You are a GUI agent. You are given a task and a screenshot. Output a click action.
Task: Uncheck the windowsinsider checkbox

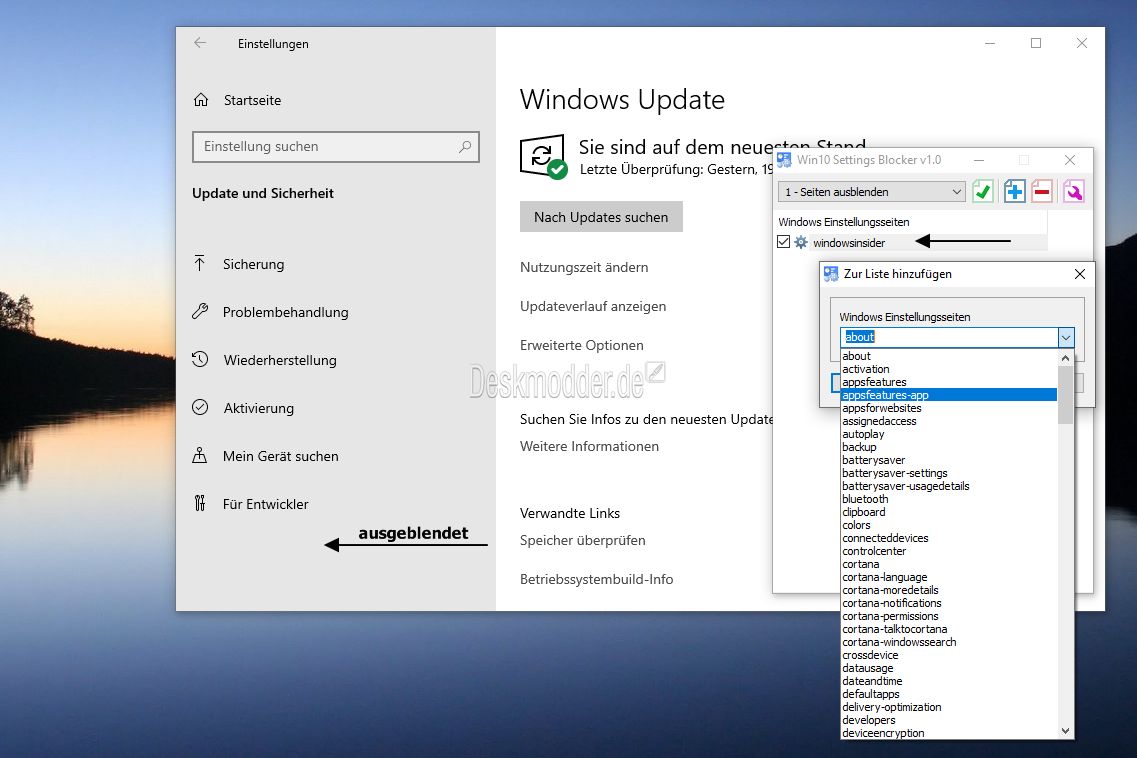coord(783,242)
